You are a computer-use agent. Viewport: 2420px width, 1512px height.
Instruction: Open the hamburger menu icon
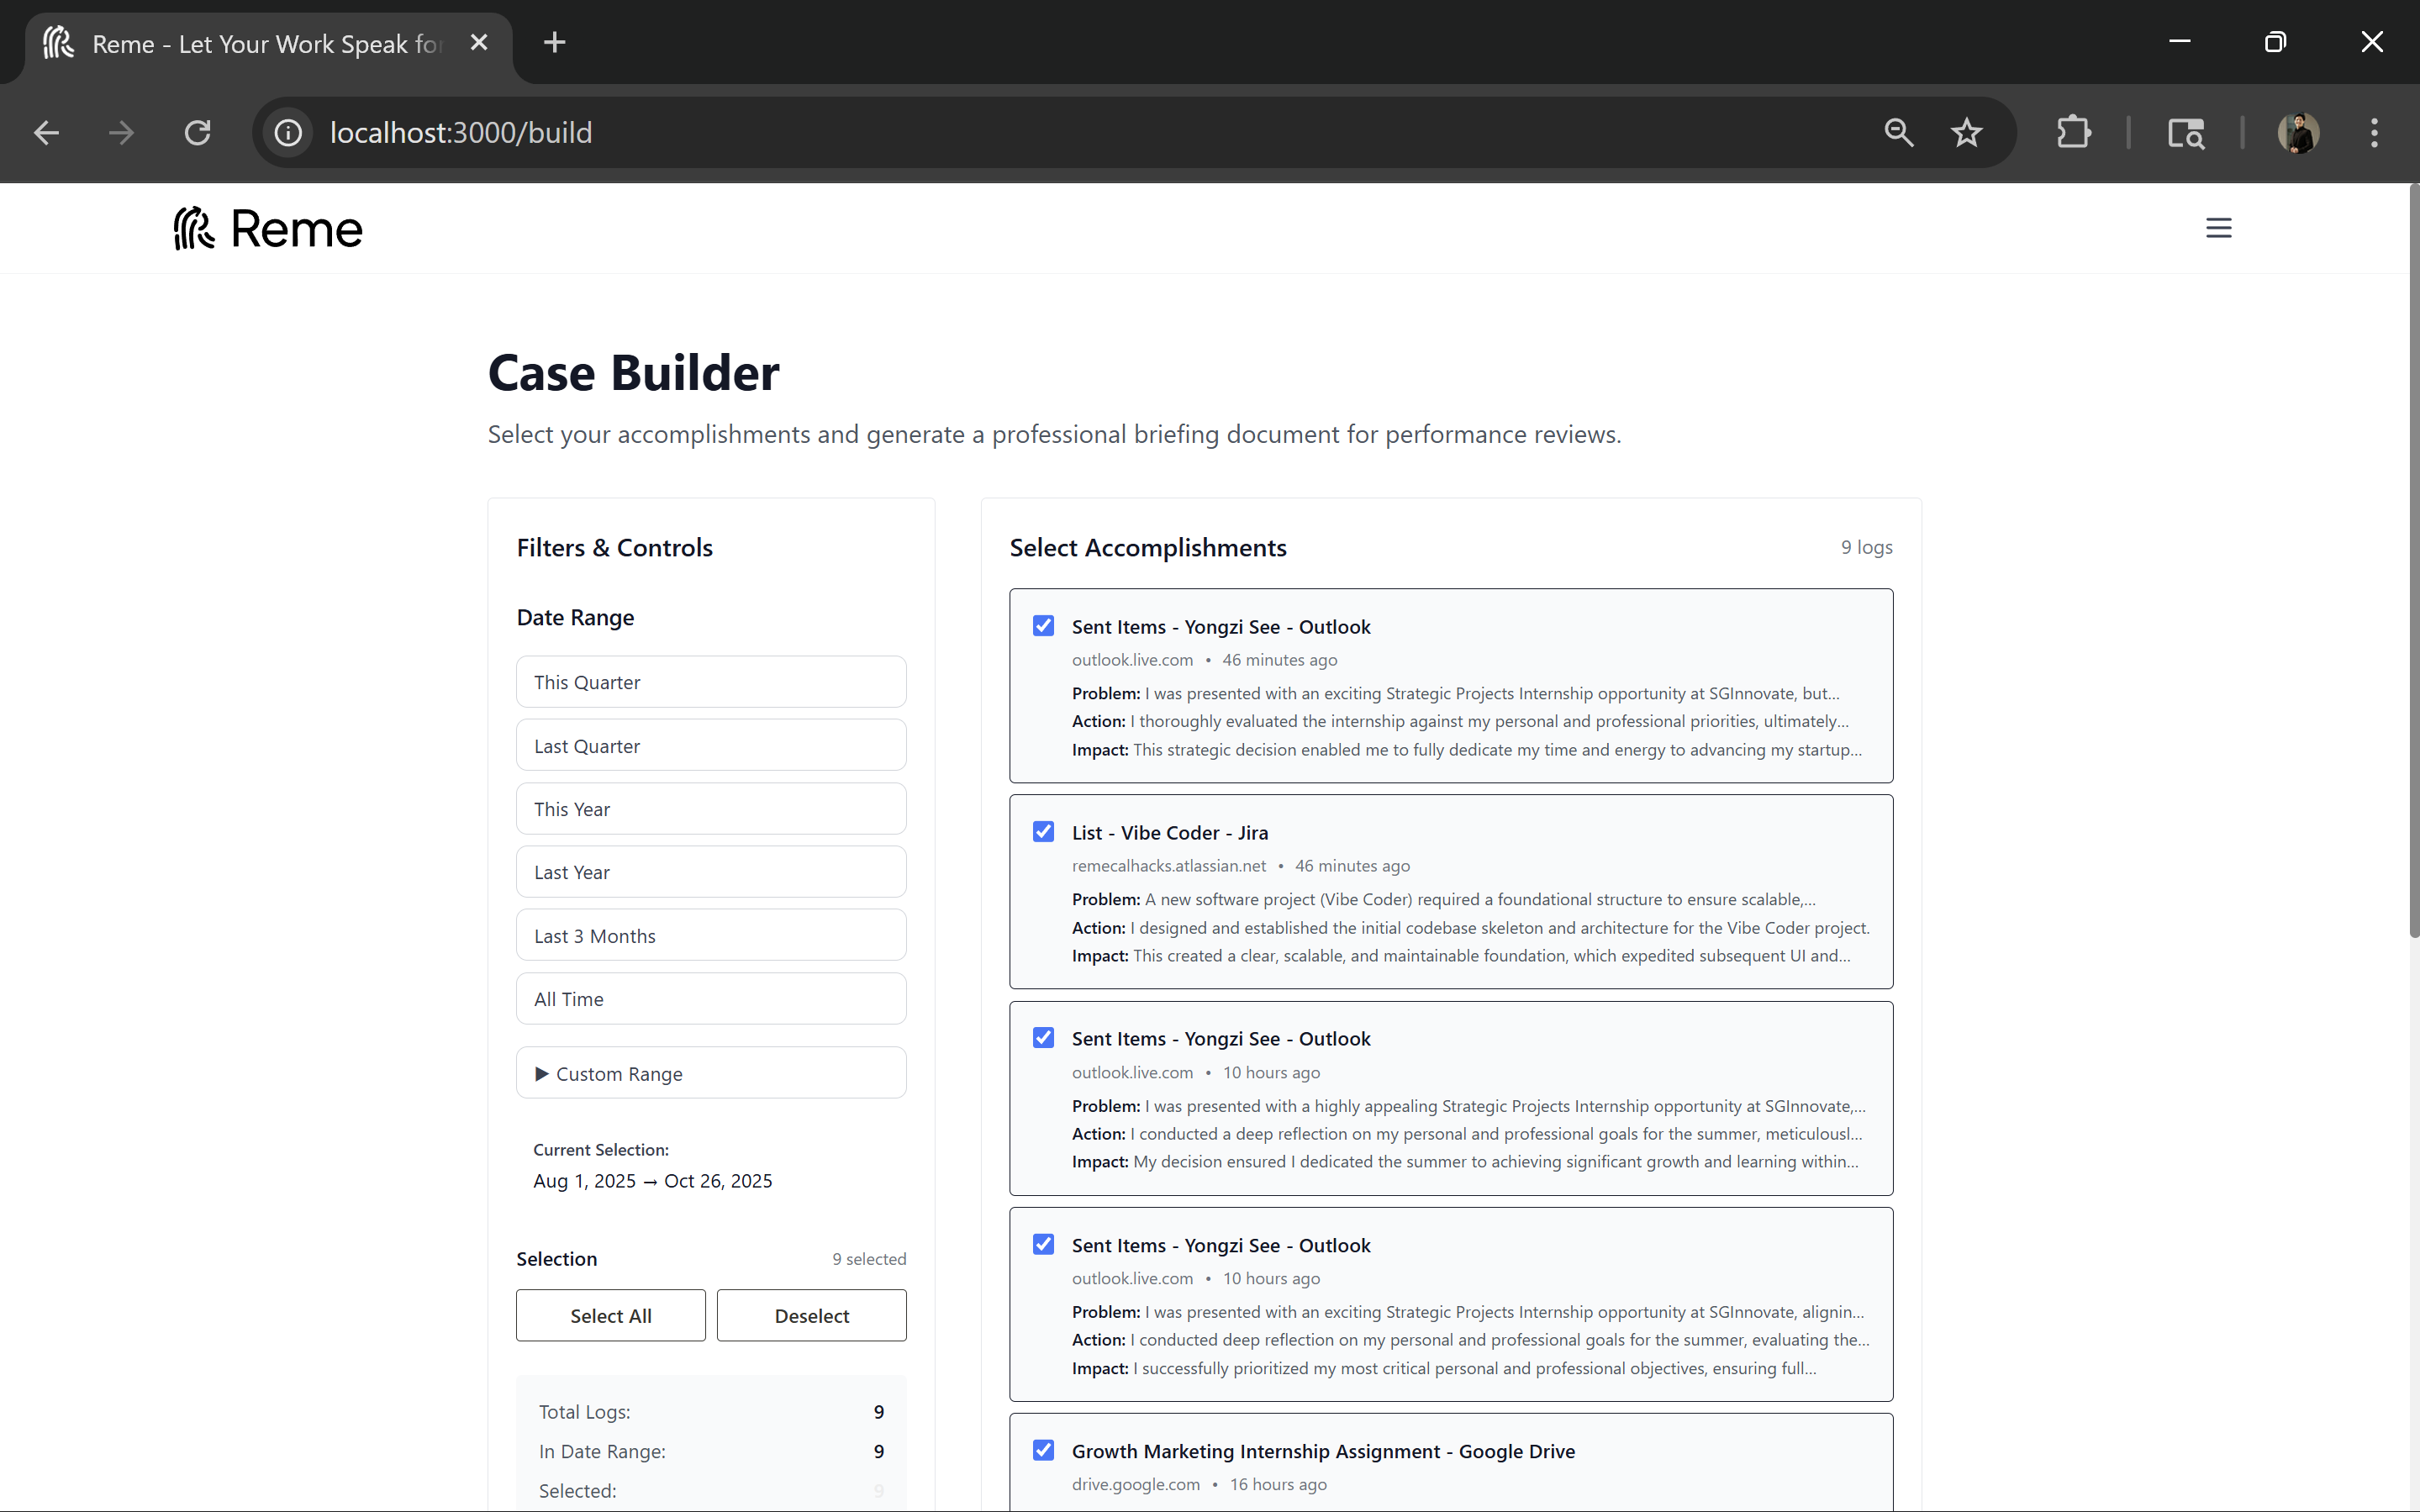[2218, 228]
